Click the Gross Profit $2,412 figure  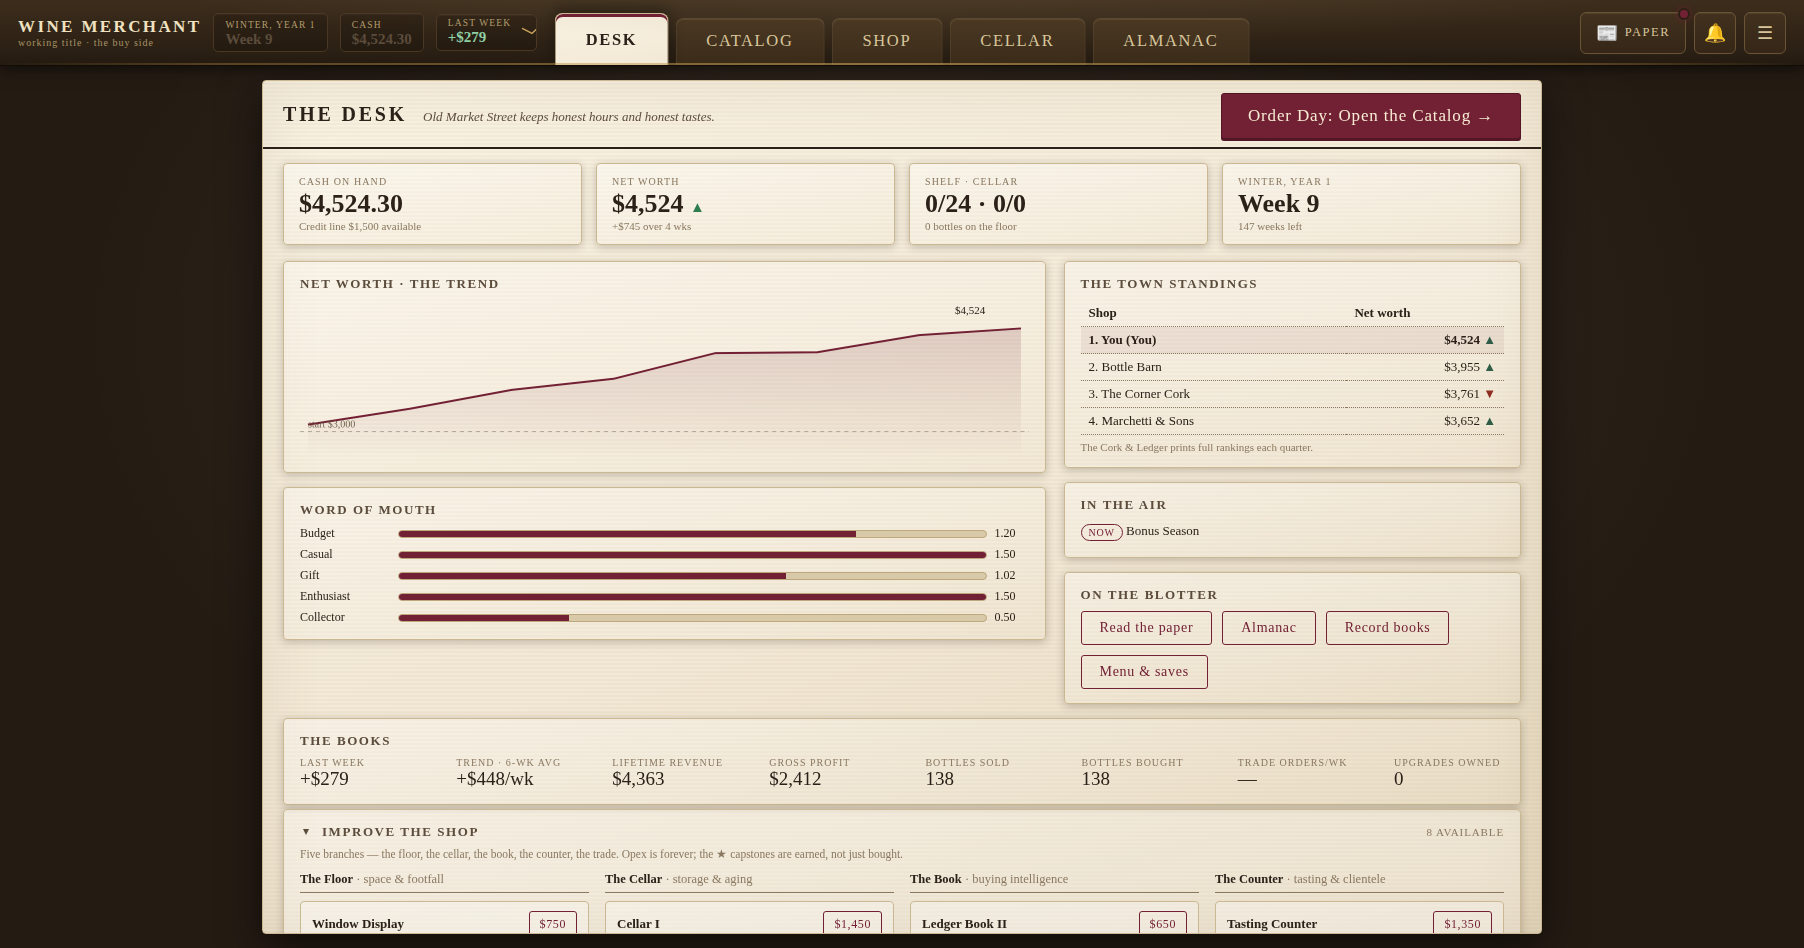click(795, 779)
